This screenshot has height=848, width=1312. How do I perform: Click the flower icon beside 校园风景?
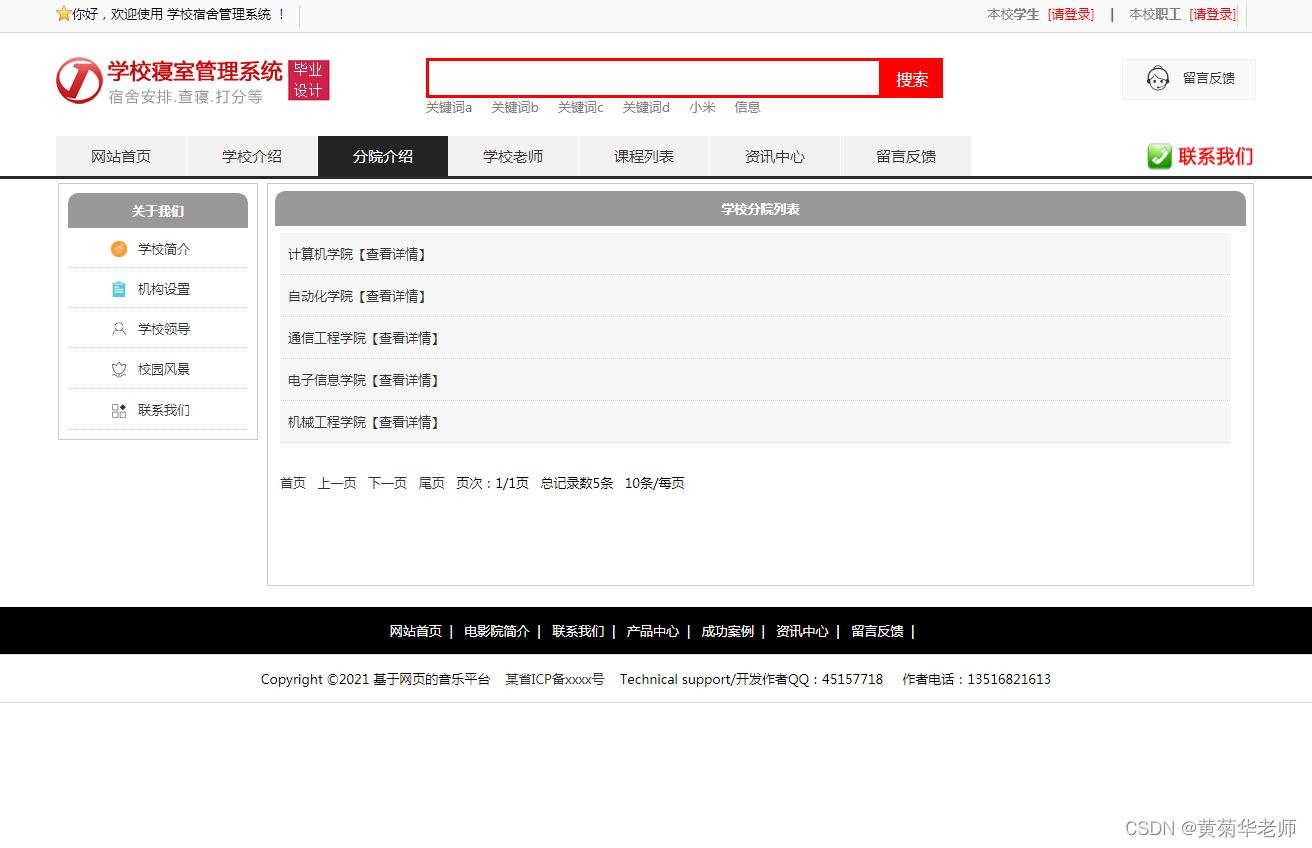click(119, 369)
